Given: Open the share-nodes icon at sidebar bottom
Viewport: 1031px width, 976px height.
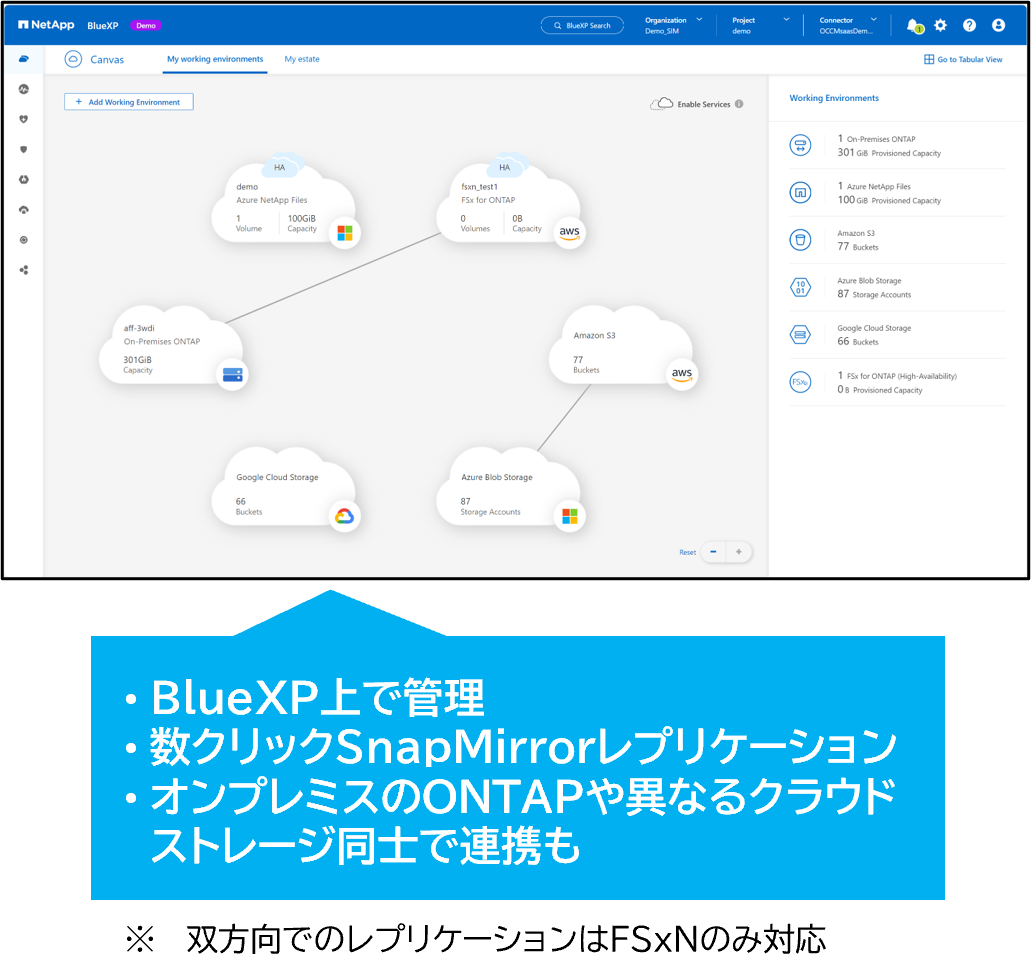Looking at the screenshot, I should (x=24, y=270).
